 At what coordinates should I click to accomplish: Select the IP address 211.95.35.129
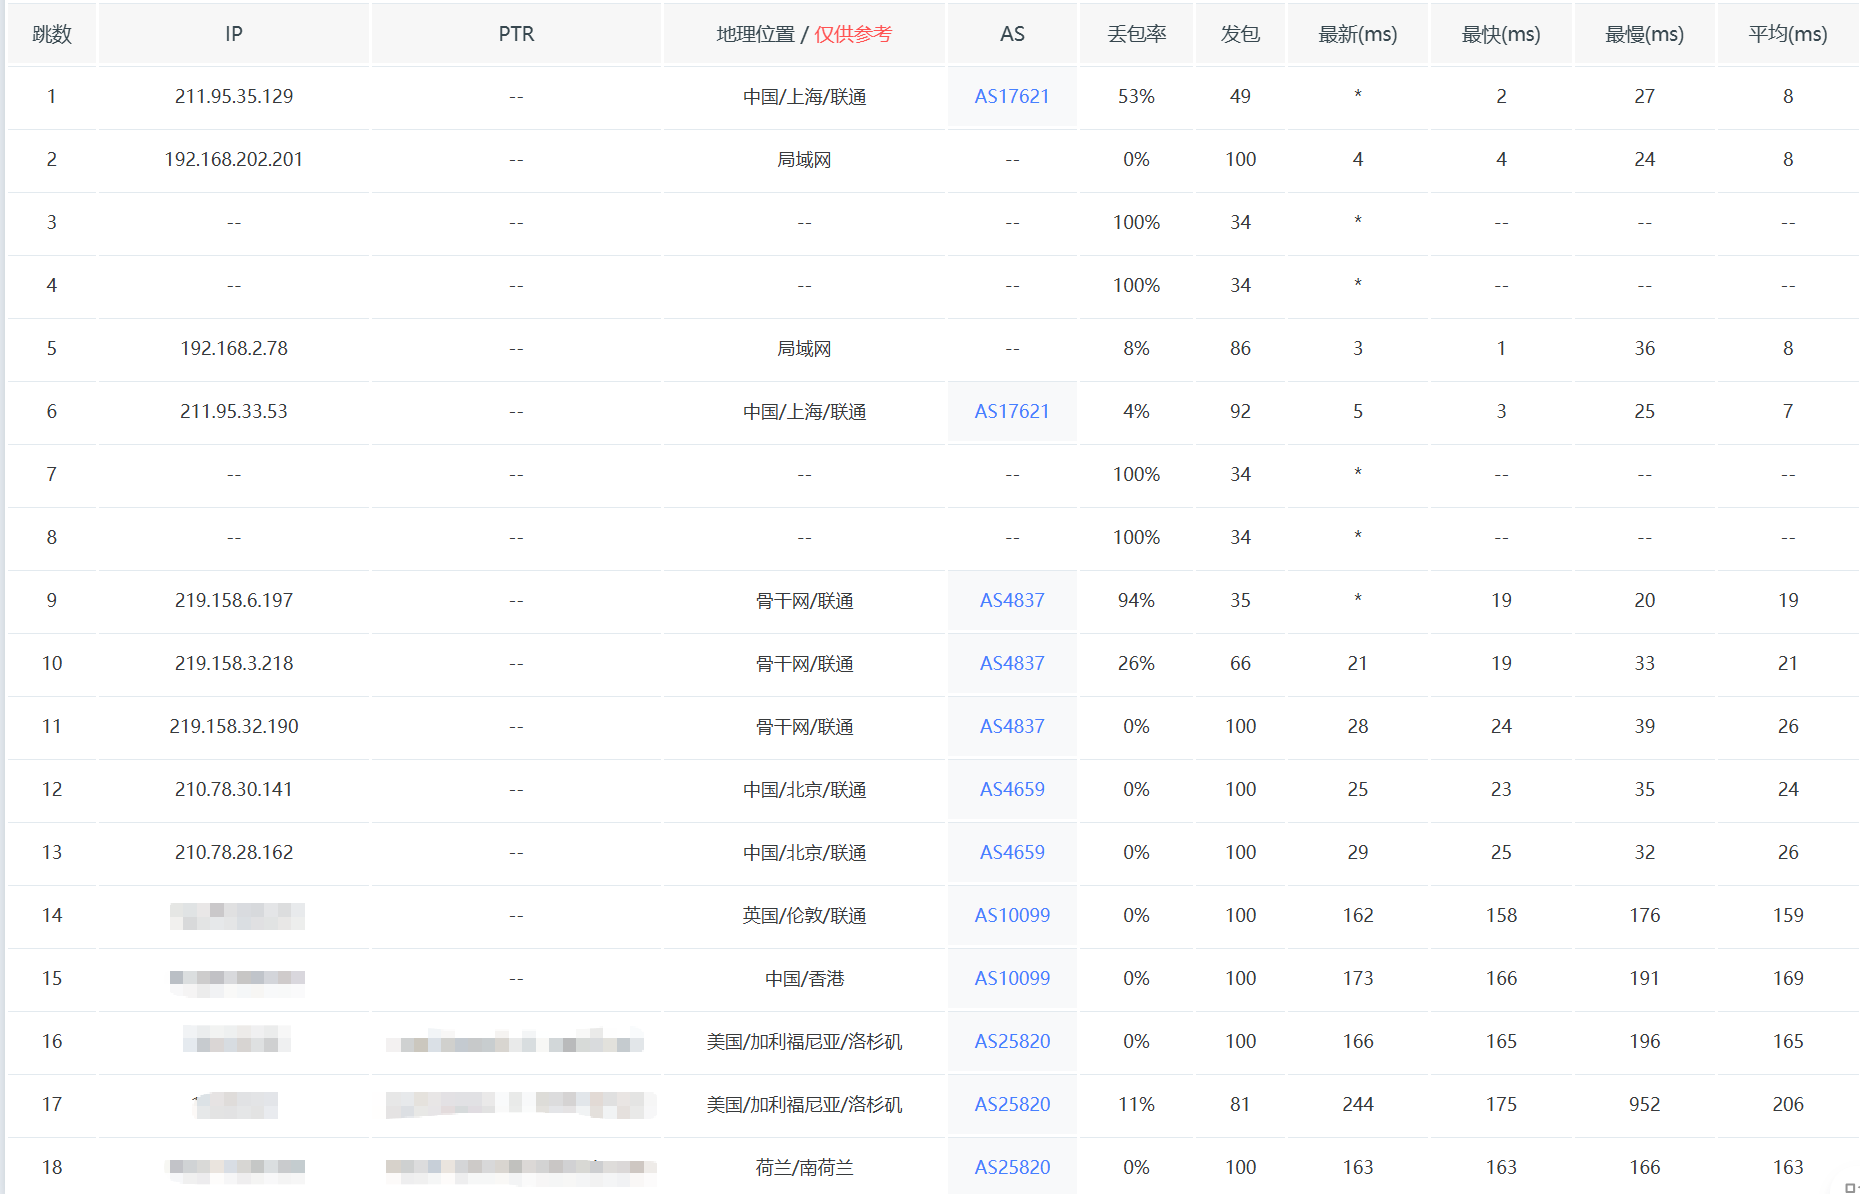tap(234, 96)
